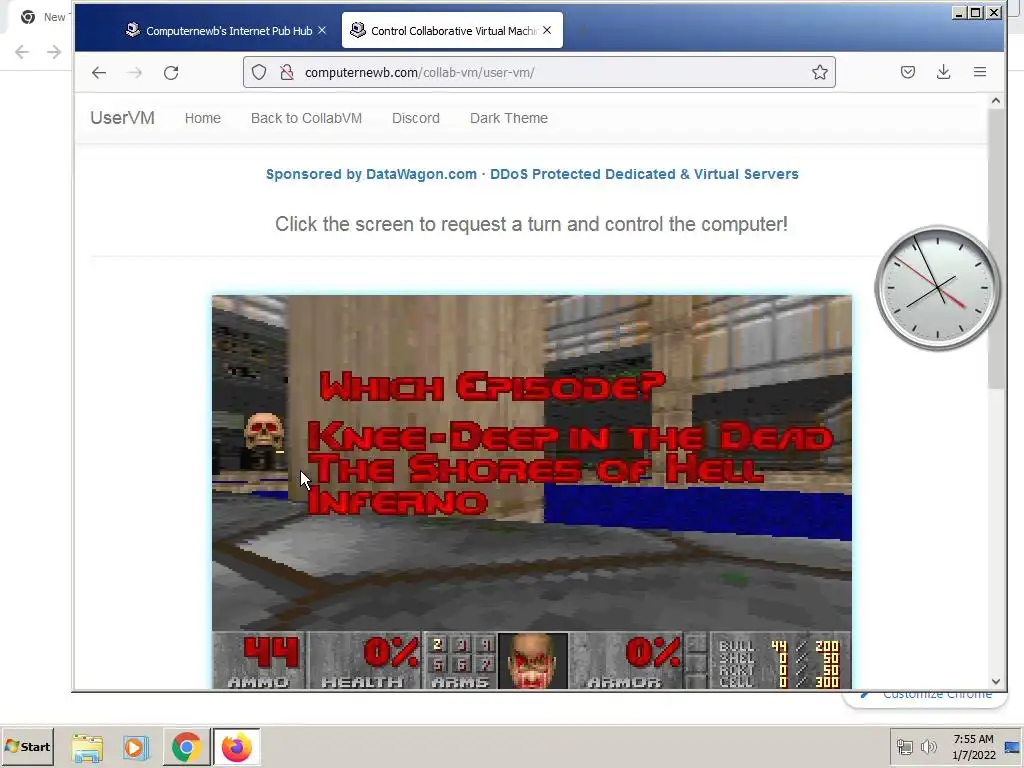Close the Control Collaborative Virtual Machine tab
The image size is (1024, 768).
point(547,30)
